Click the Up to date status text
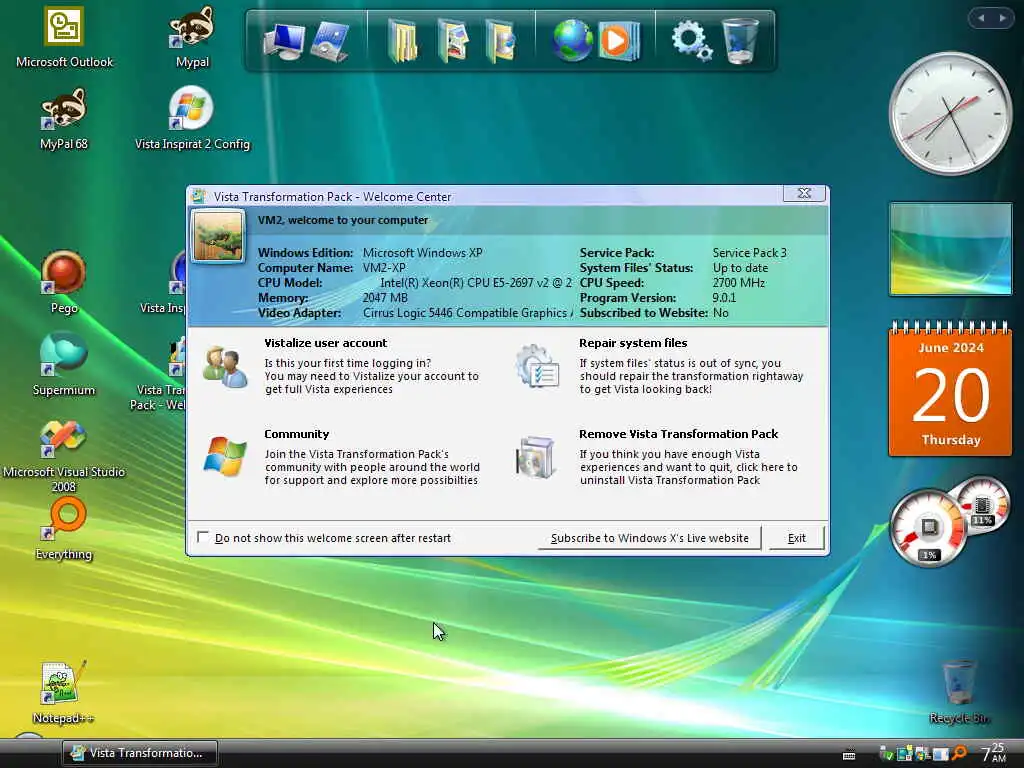Screen dimensions: 1024x768 [x=740, y=268]
